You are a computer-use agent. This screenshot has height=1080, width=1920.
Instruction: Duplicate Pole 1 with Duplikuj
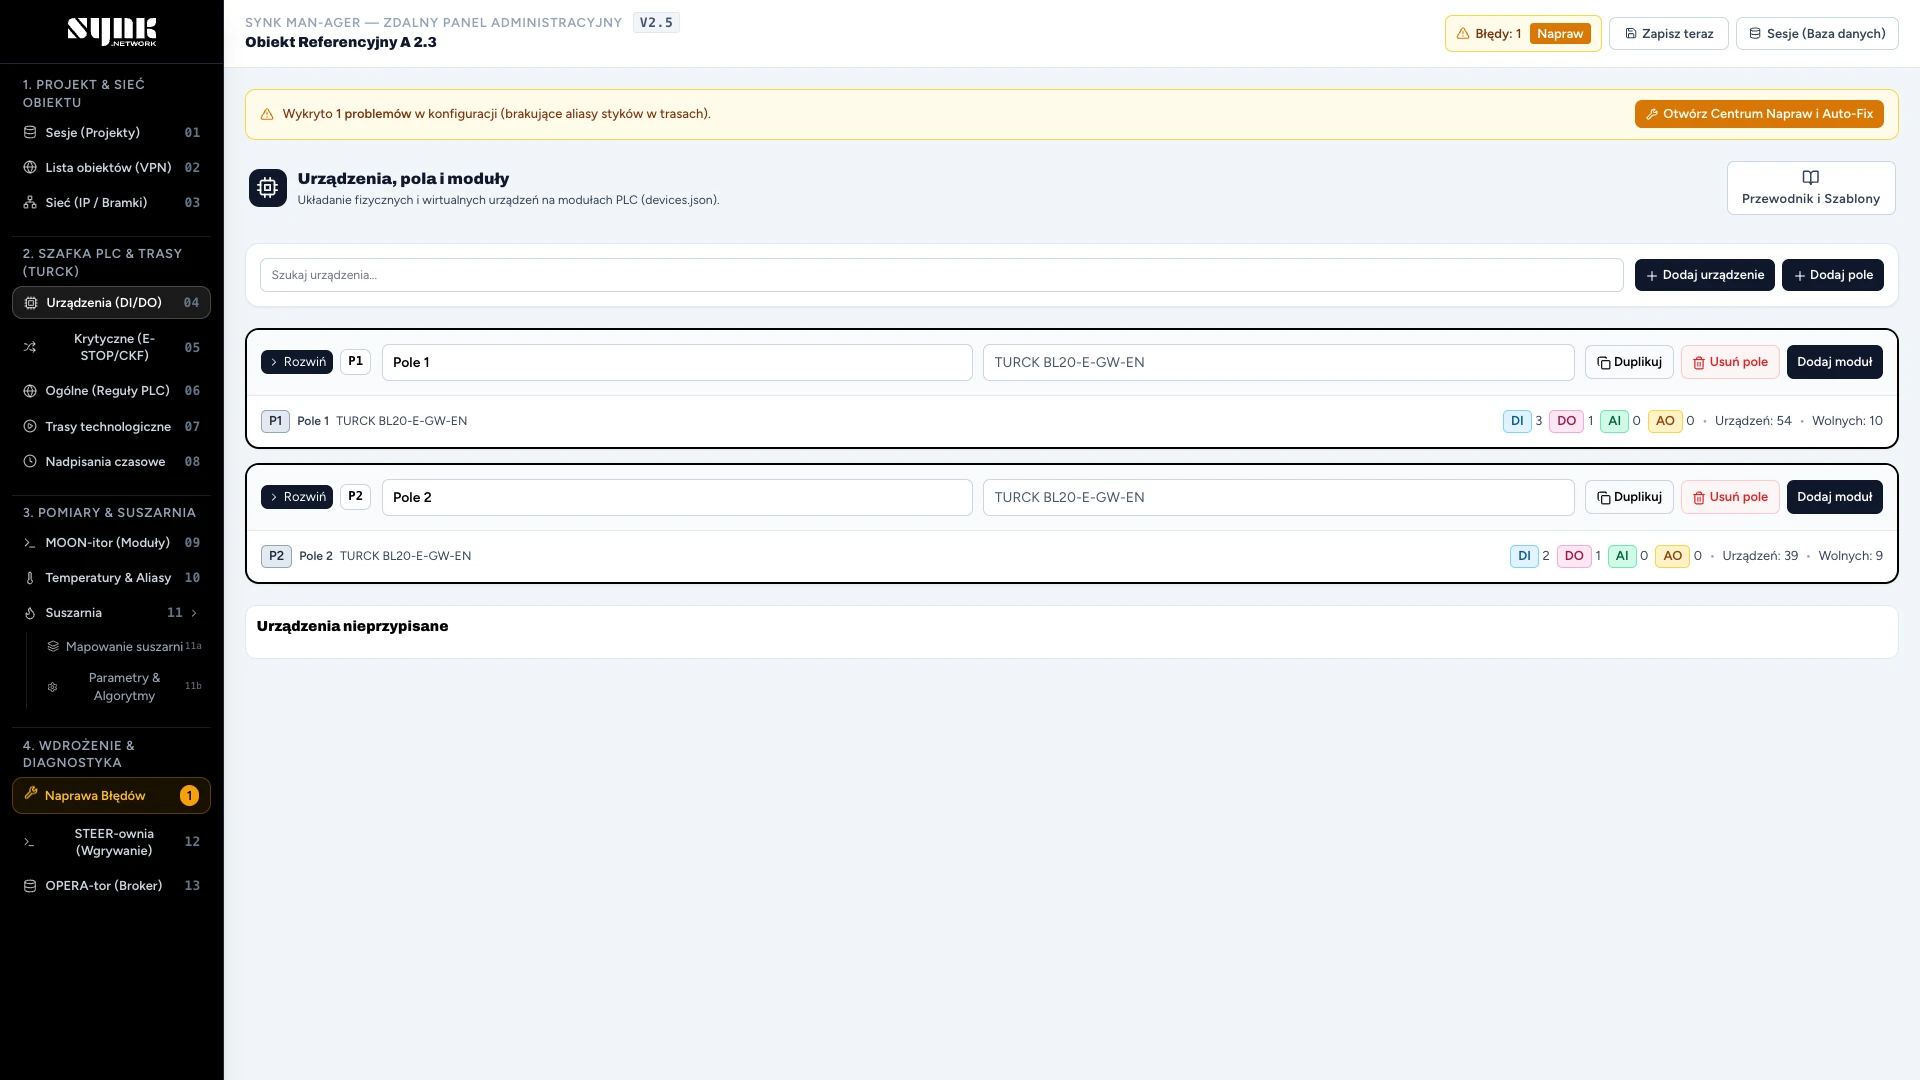[x=1629, y=362]
